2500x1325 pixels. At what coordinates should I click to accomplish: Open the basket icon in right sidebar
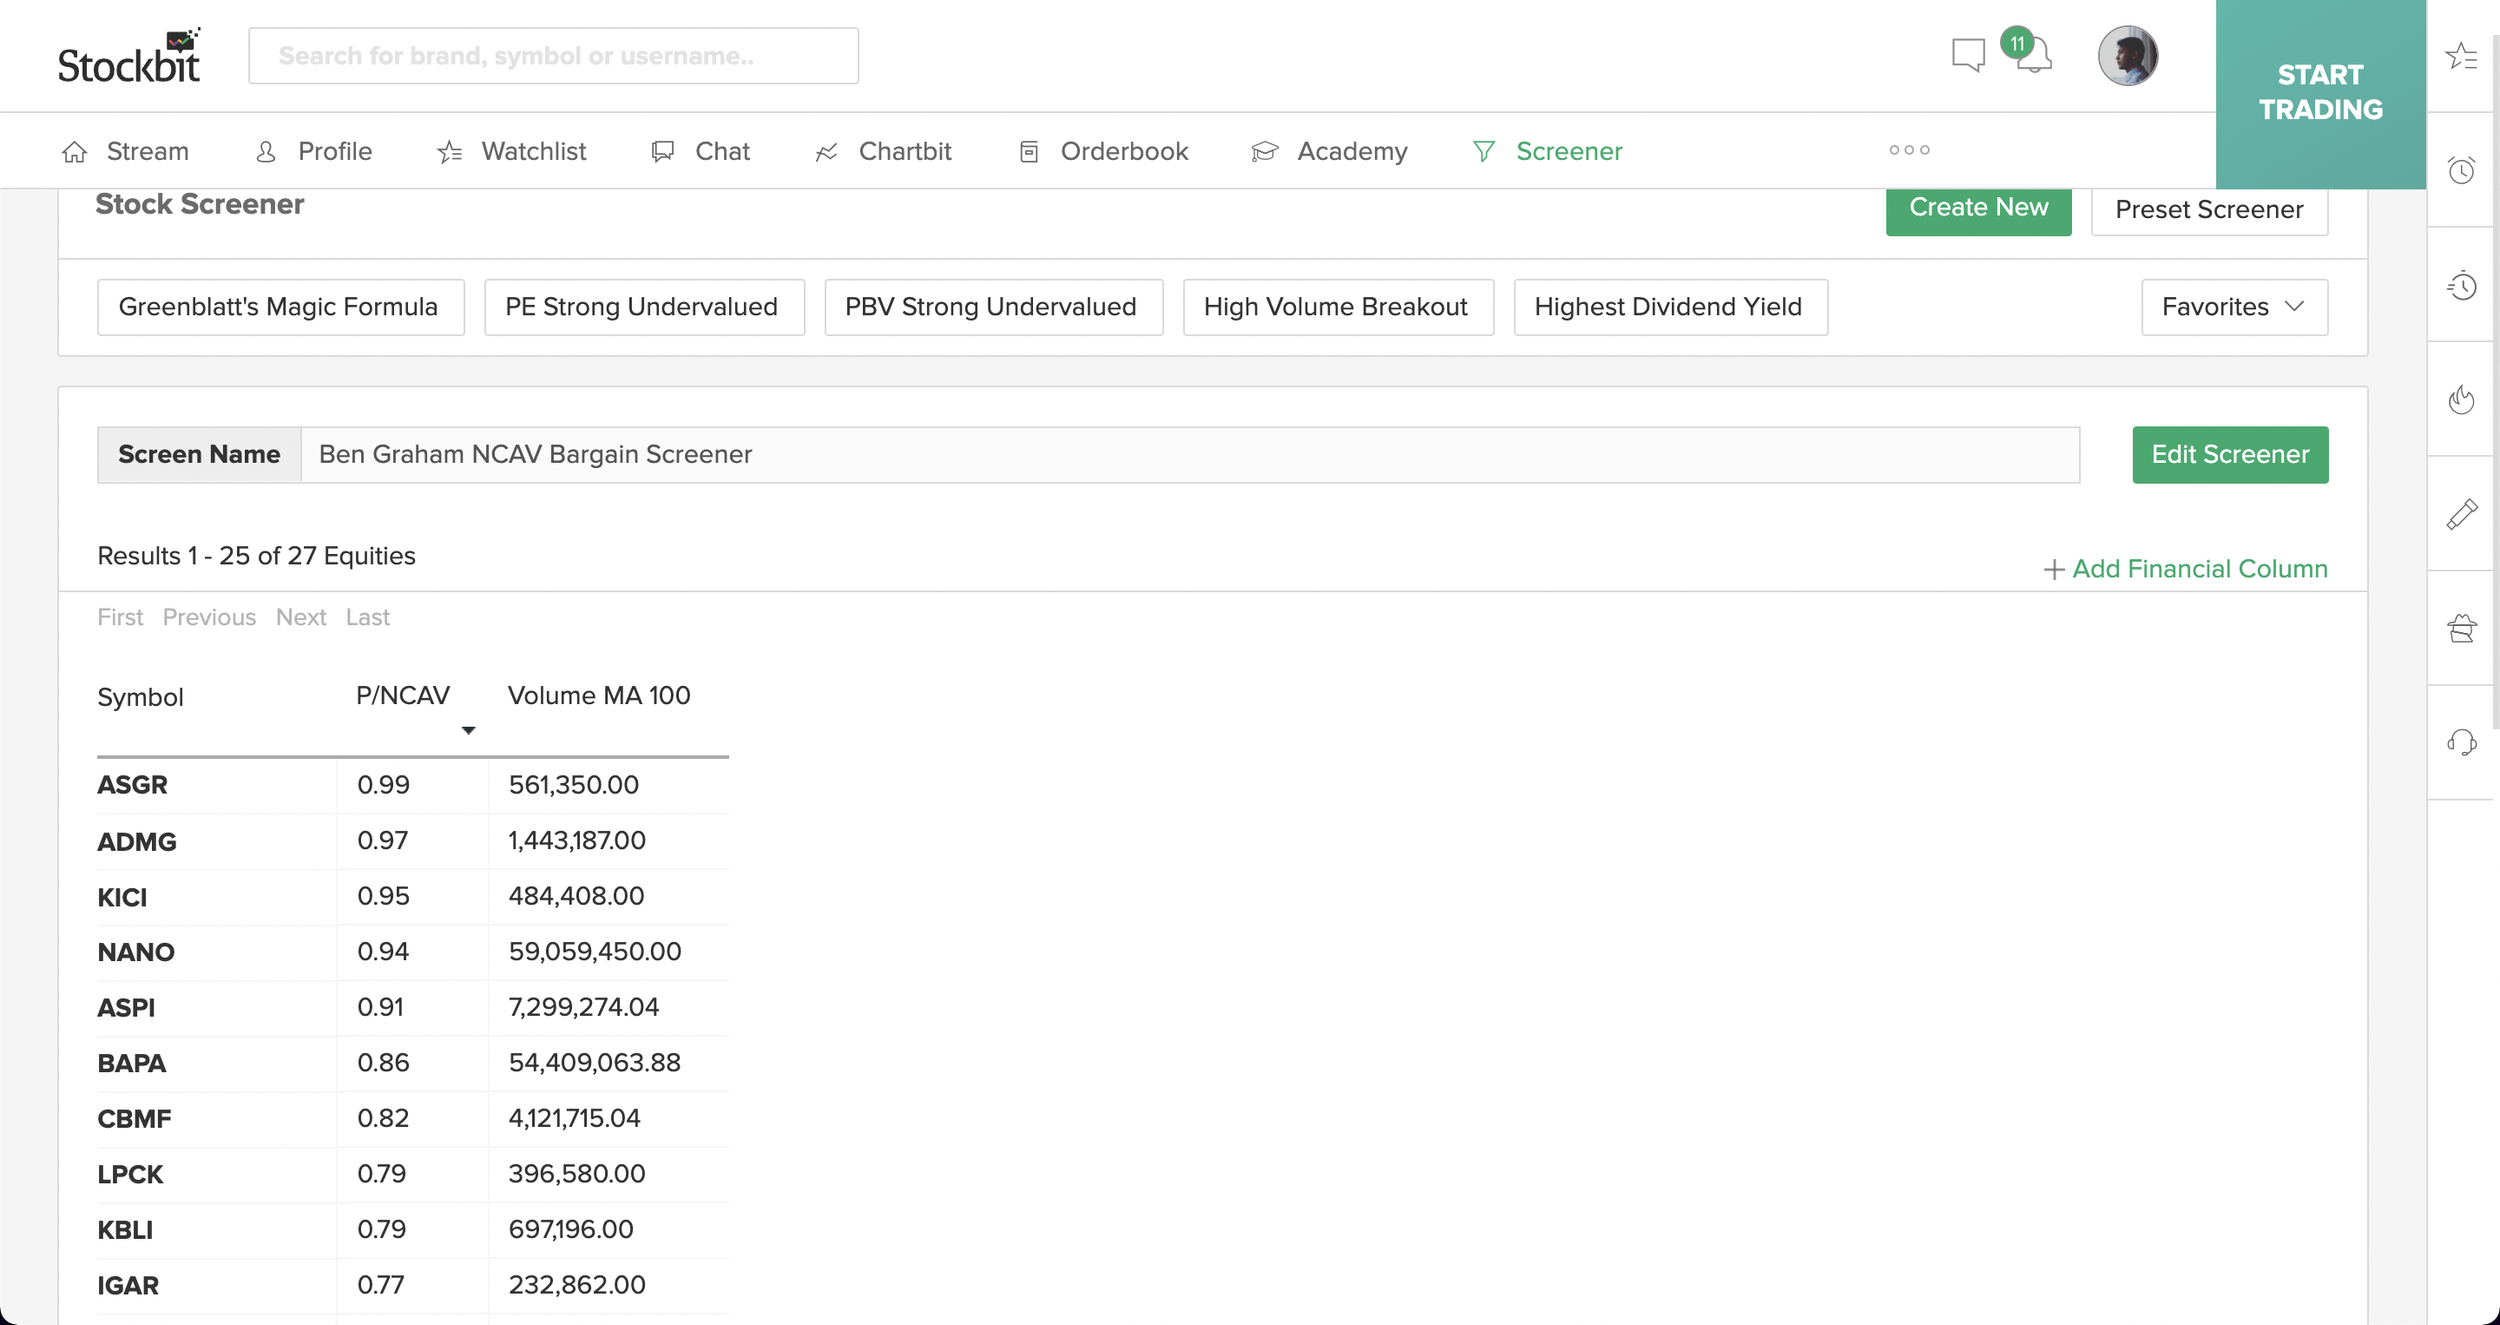[x=2461, y=628]
